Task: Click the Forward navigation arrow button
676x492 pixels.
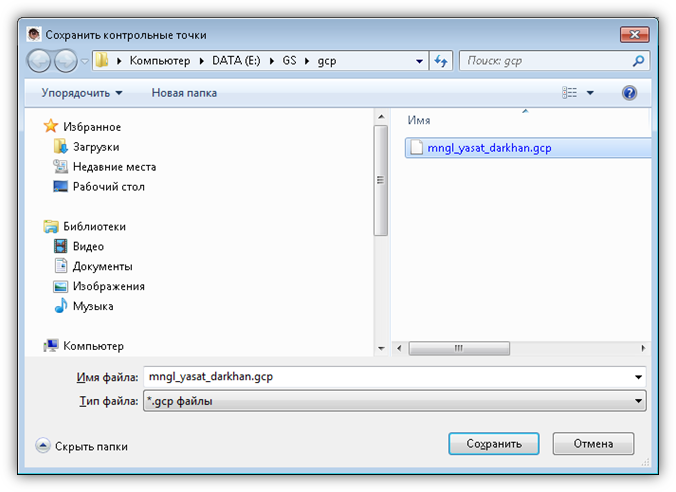Action: coord(65,61)
